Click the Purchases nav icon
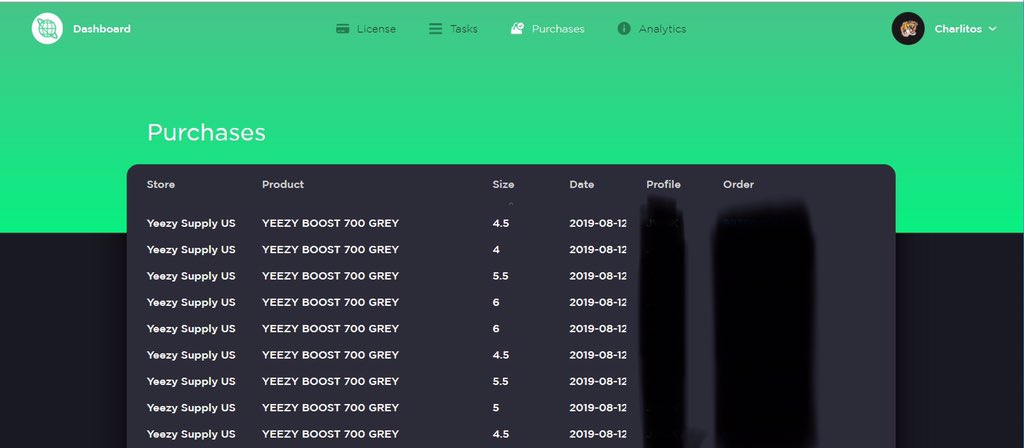The image size is (1024, 448). pyautogui.click(x=517, y=29)
